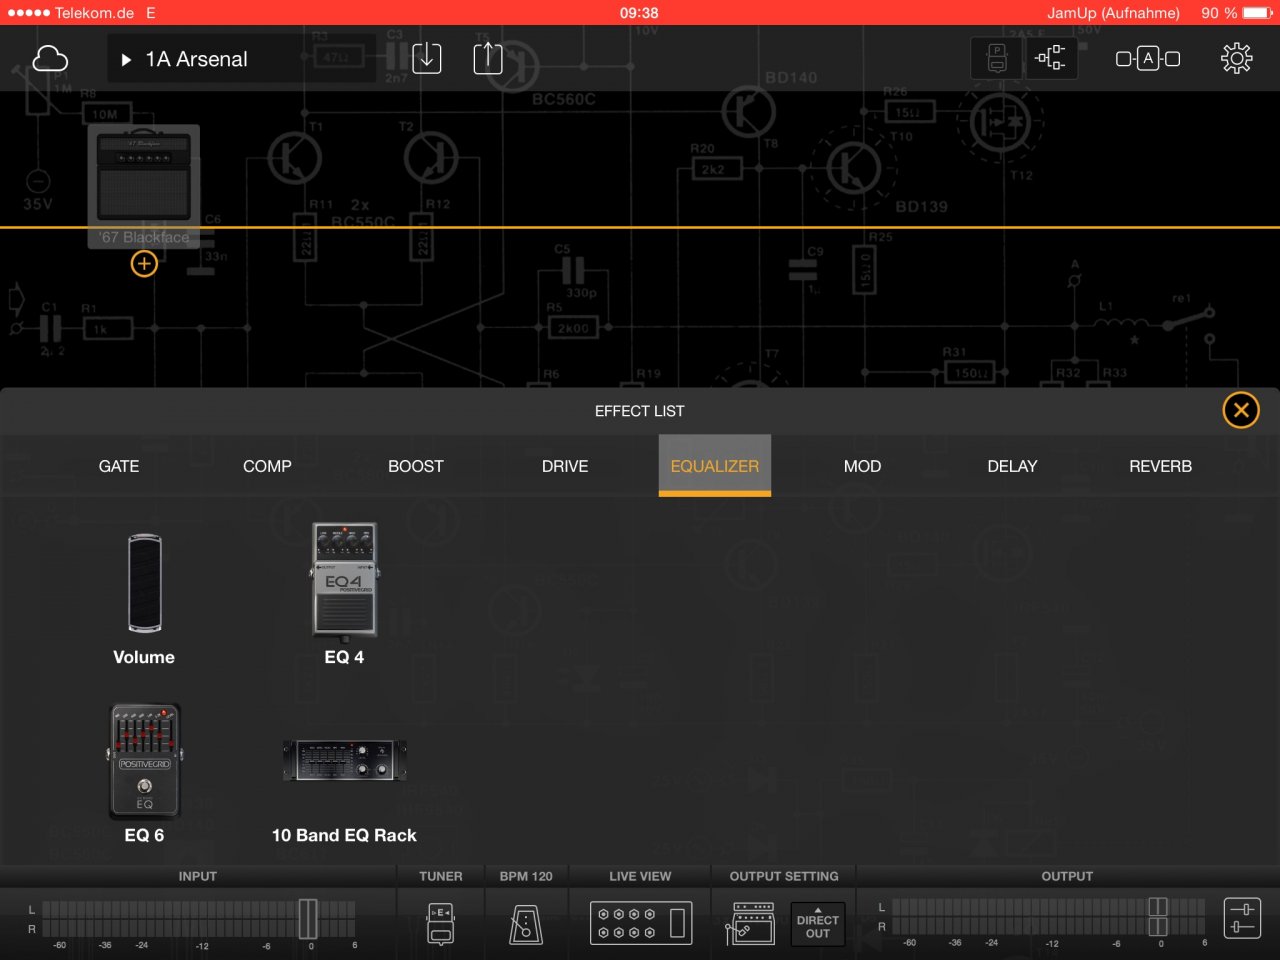Tap the share/upload preset icon

pyautogui.click(x=488, y=58)
